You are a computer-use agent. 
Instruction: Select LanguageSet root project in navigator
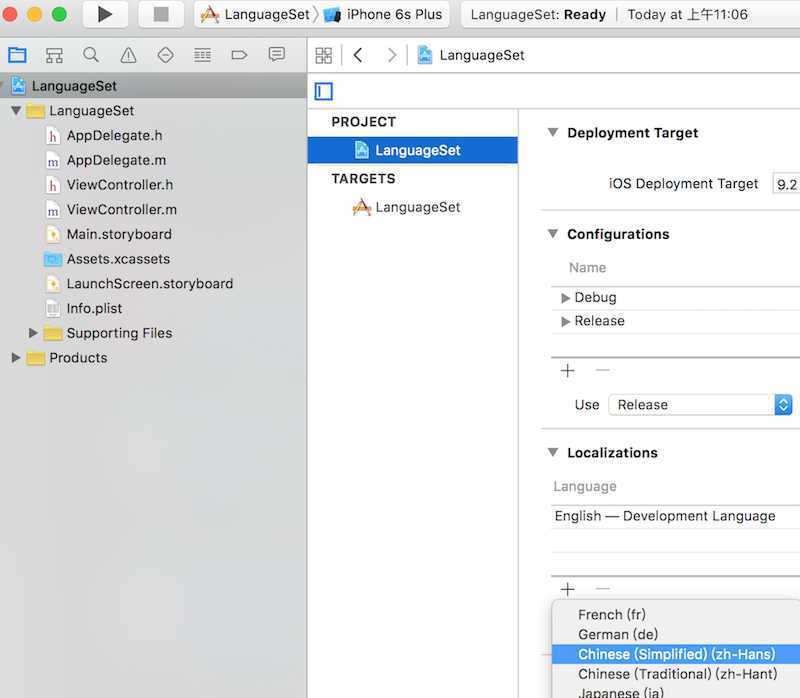pyautogui.click(x=153, y=86)
